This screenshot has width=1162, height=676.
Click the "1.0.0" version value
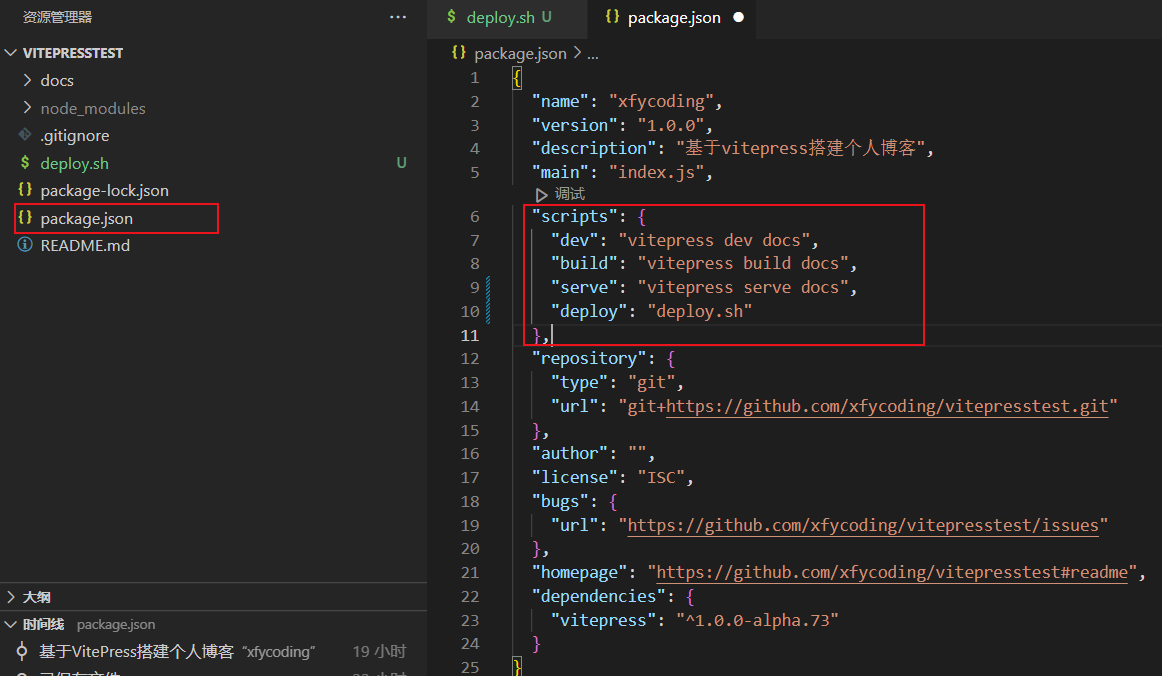[x=671, y=125]
